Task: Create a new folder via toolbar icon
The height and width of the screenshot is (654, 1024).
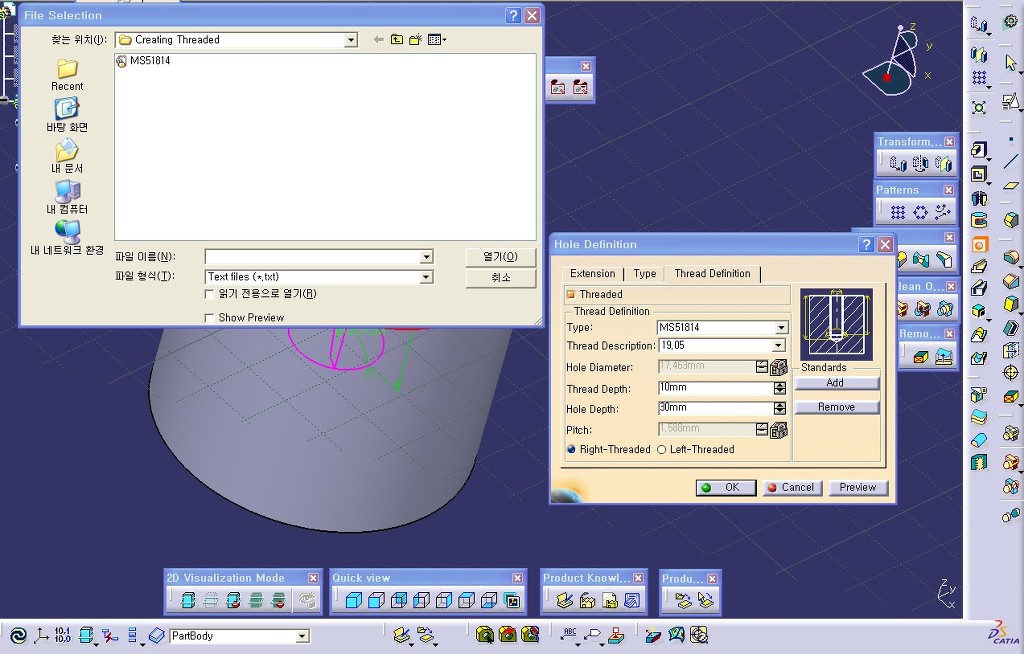Action: pyautogui.click(x=415, y=40)
